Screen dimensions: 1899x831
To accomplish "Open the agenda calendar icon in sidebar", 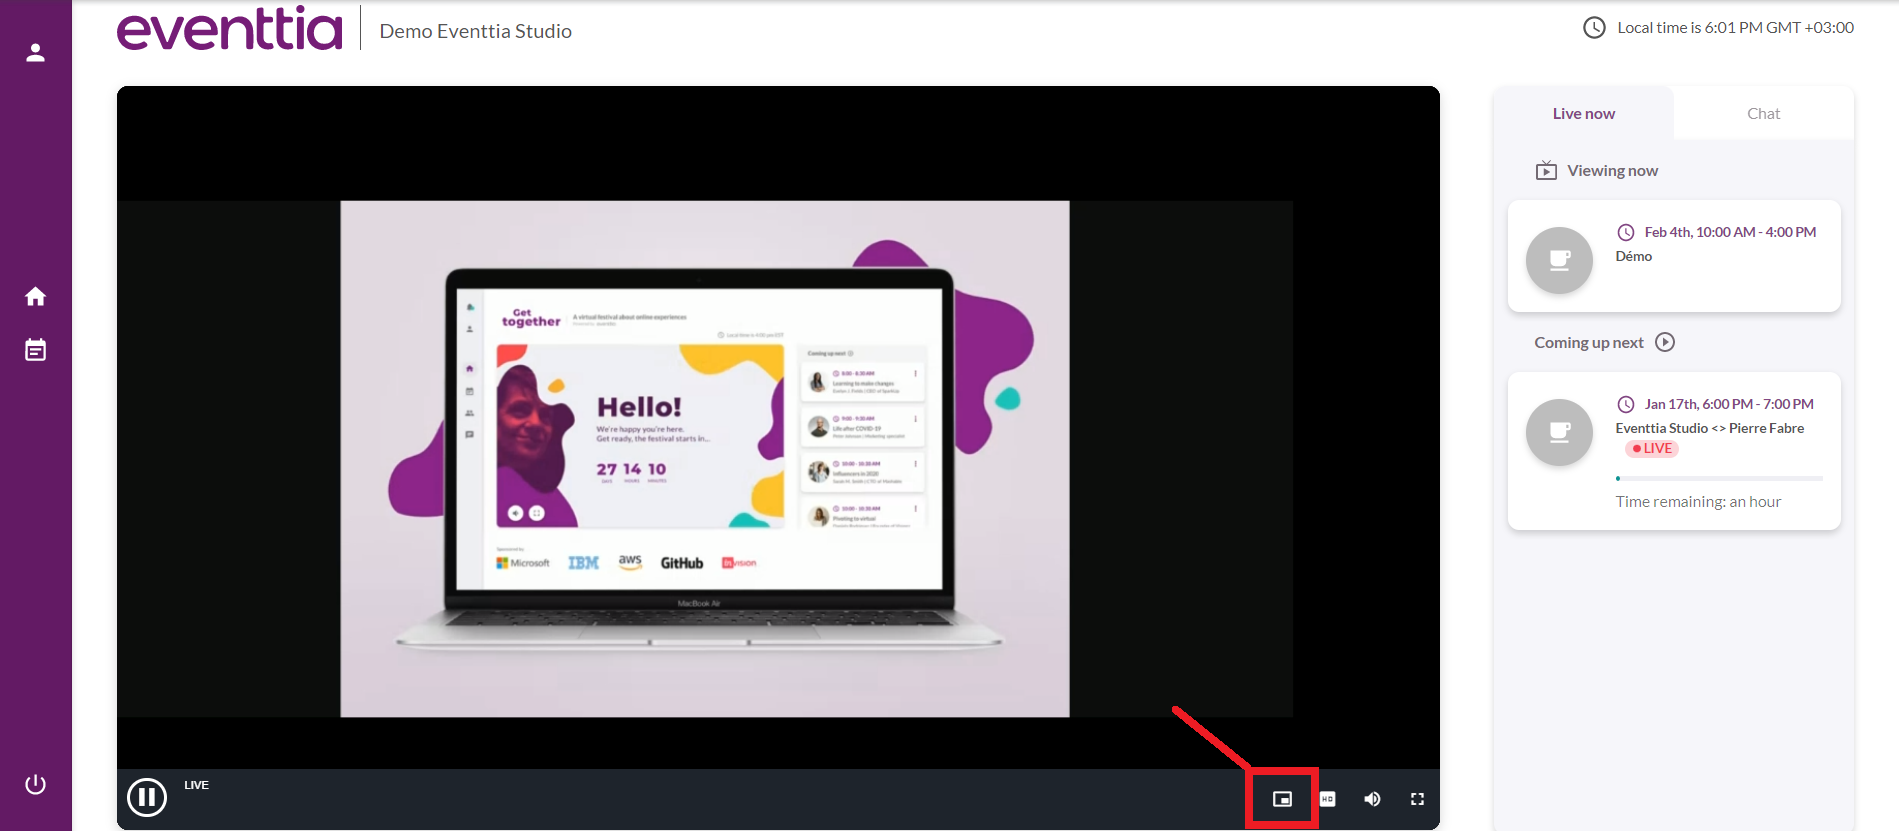I will coord(35,350).
